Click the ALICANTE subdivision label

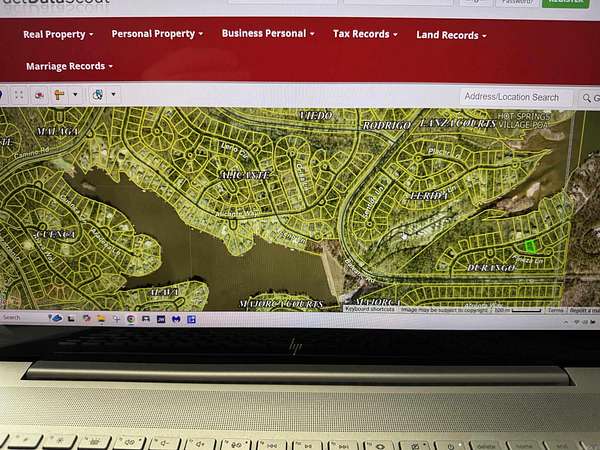[245, 175]
